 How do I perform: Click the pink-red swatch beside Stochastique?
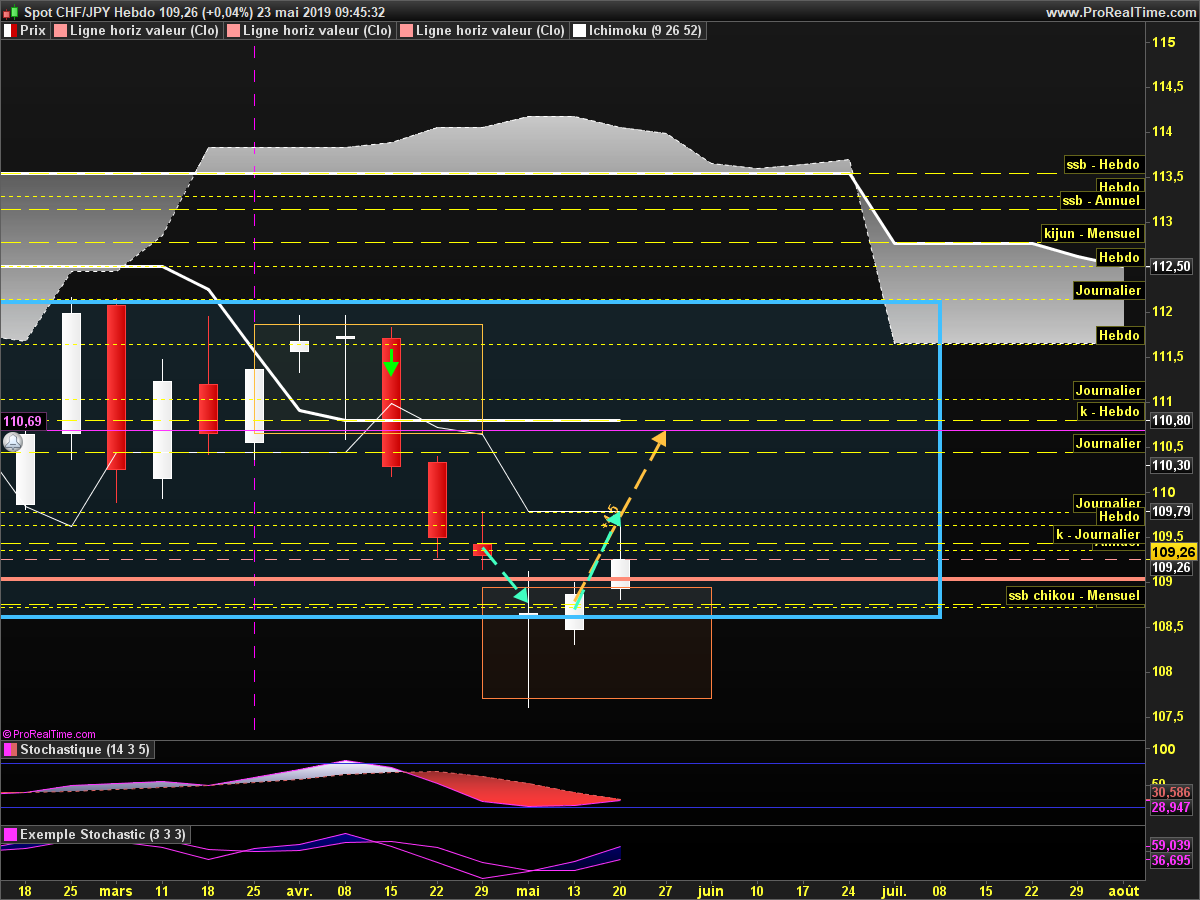pyautogui.click(x=9, y=749)
